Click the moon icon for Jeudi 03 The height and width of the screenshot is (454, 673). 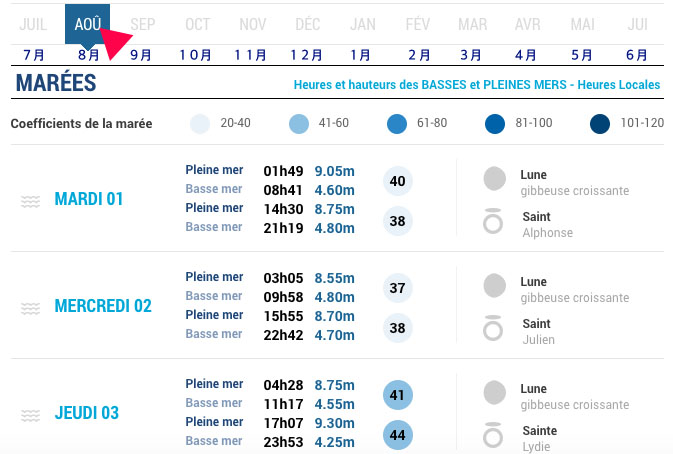click(x=494, y=393)
